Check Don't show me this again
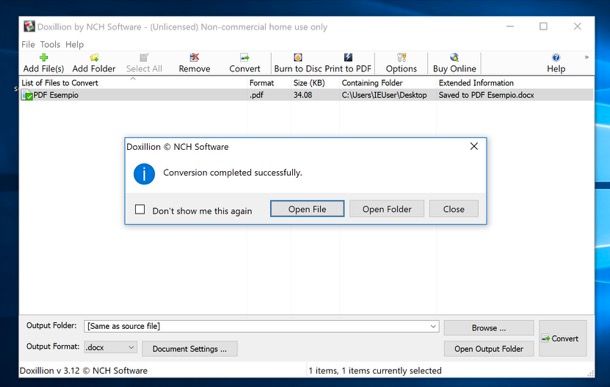Screen dimensions: 610x387 pyautogui.click(x=140, y=209)
